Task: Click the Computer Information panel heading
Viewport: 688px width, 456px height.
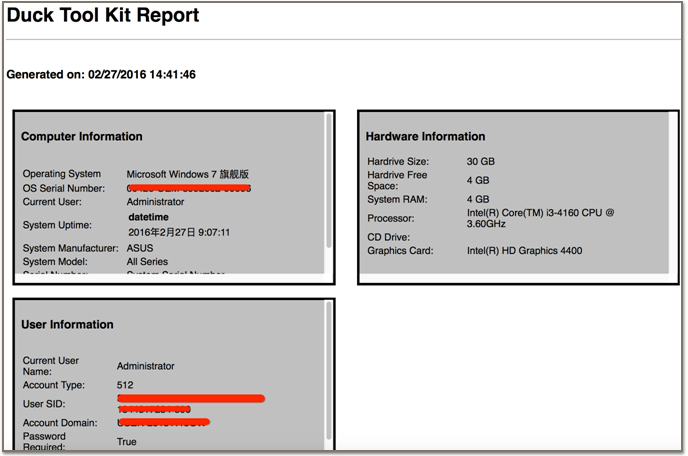Action: [x=82, y=136]
